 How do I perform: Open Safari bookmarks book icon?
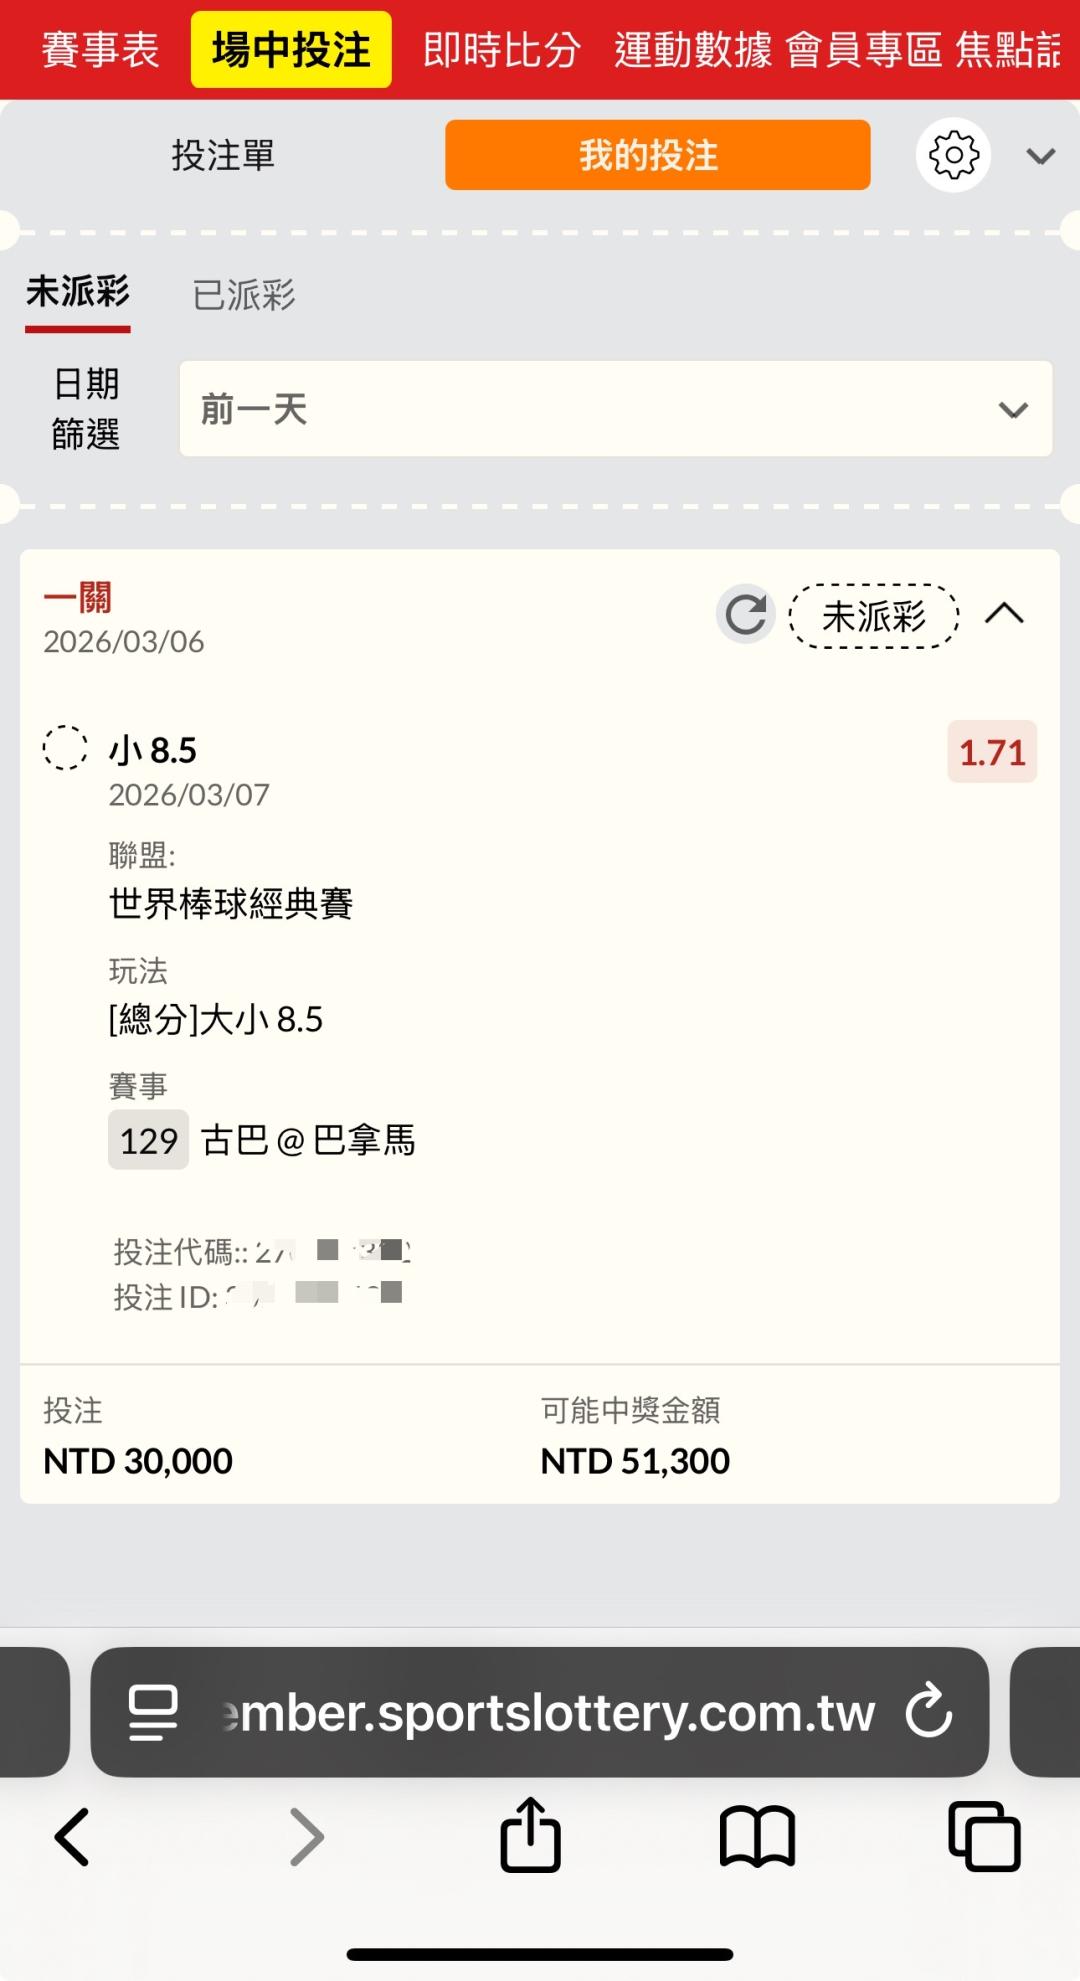pos(757,1836)
